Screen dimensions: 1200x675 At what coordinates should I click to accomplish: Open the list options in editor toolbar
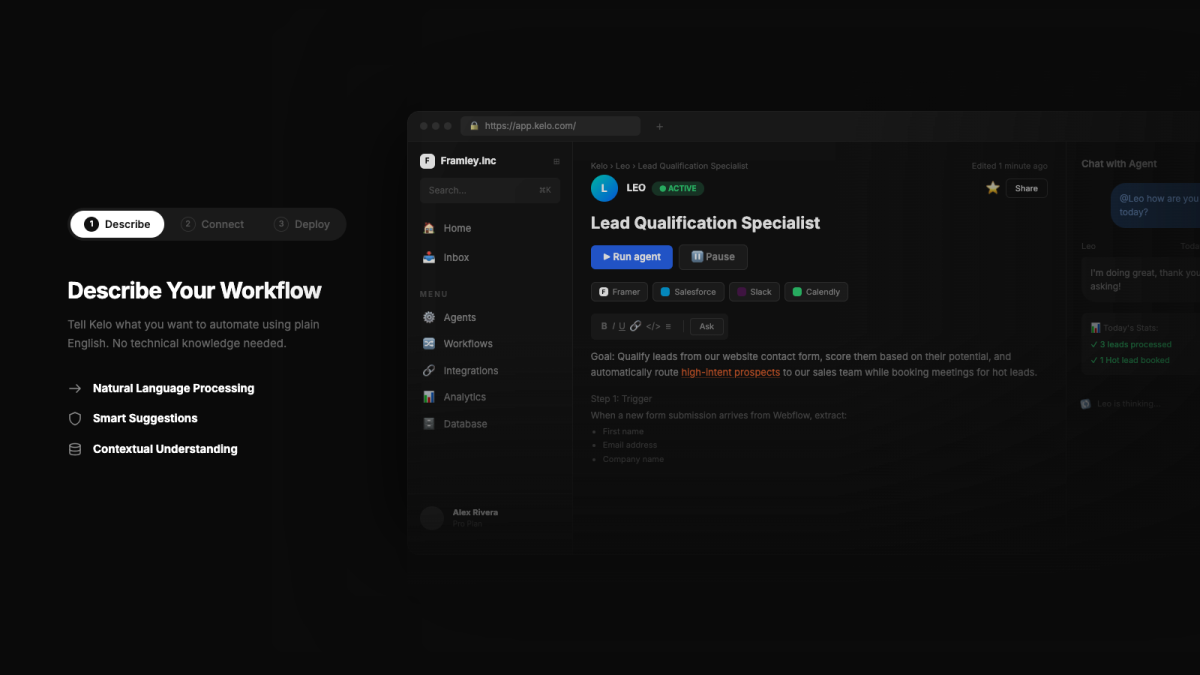tap(668, 326)
